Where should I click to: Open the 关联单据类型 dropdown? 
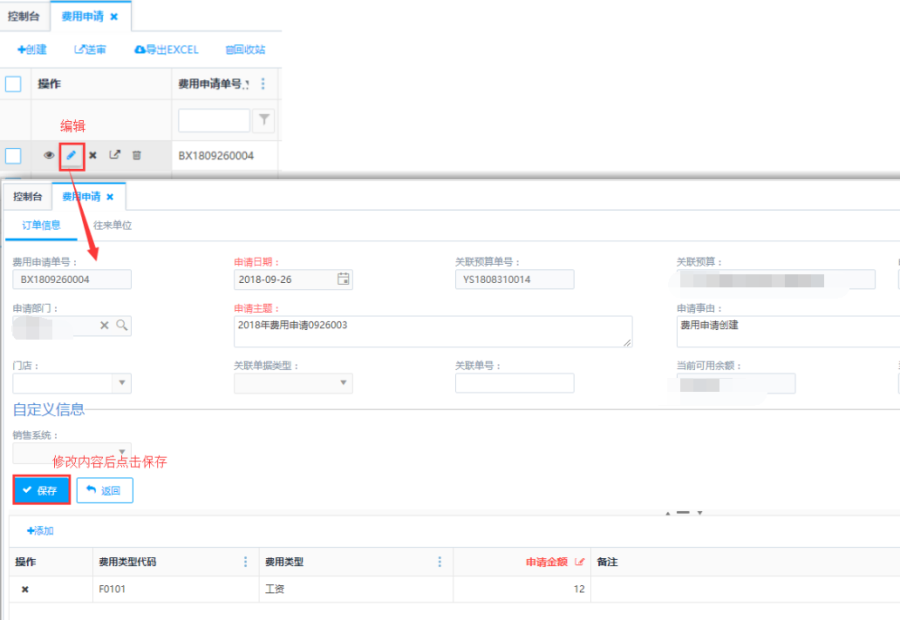tap(344, 383)
